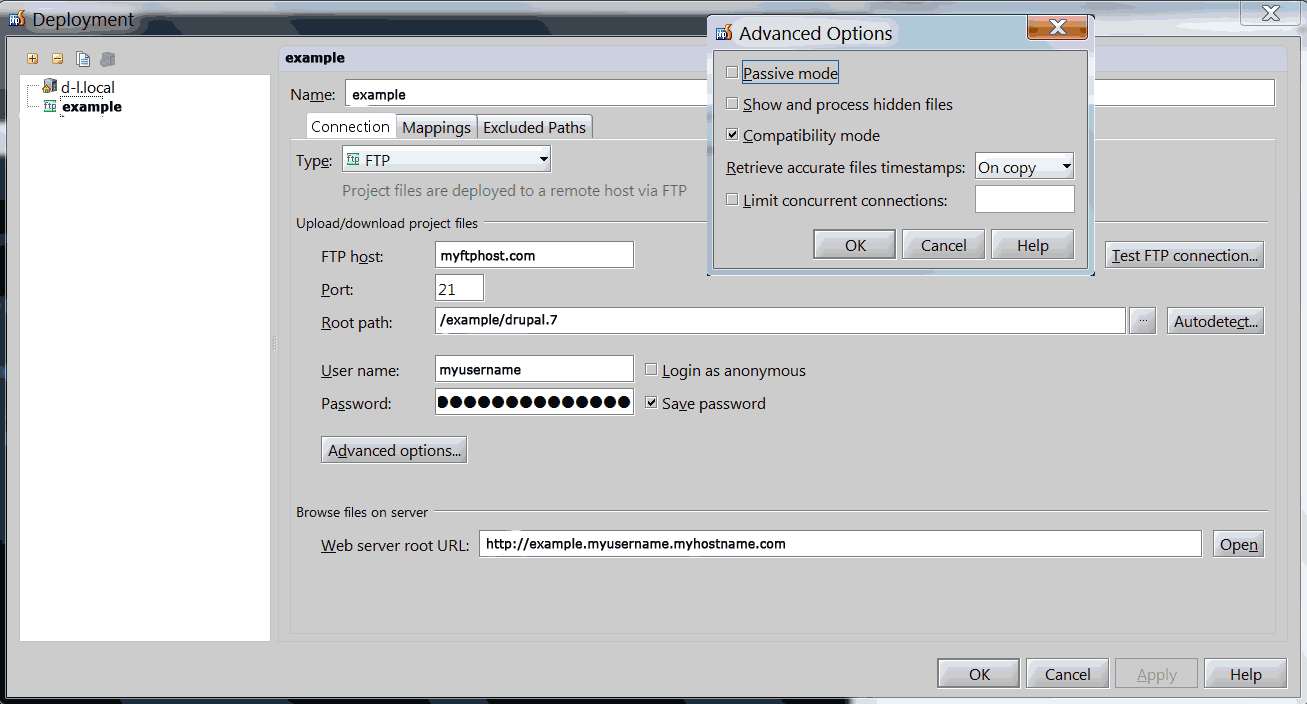Image resolution: width=1307 pixels, height=704 pixels.
Task: Open the Excluded Paths tab
Action: click(x=535, y=127)
